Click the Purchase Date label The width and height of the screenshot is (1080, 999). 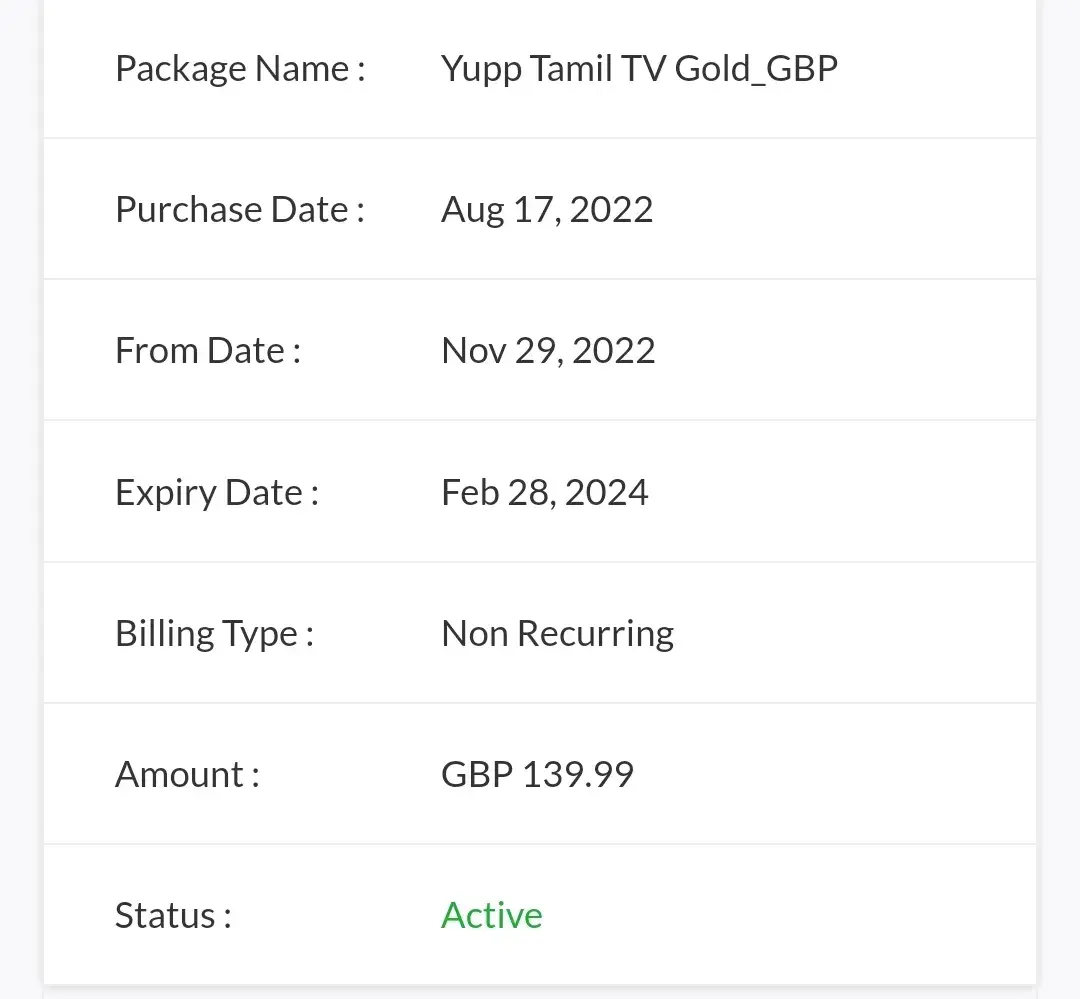(x=240, y=210)
